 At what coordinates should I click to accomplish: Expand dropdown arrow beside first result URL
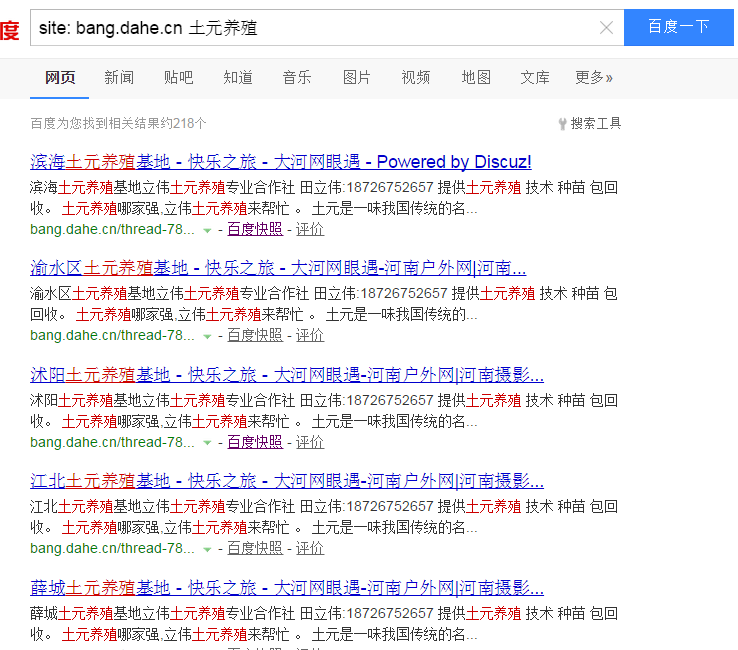(x=207, y=230)
